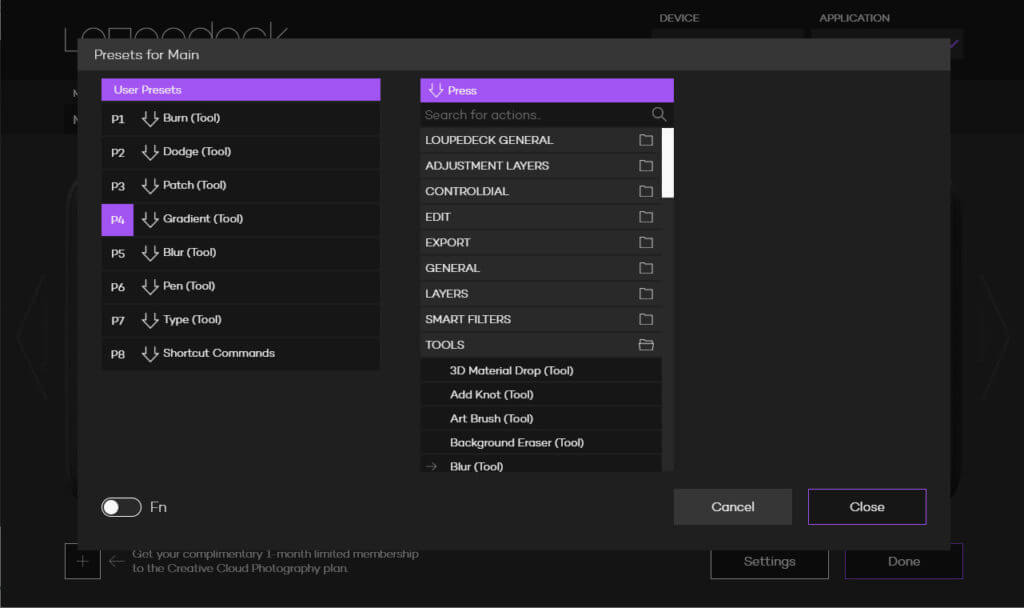Click the Close button

(x=866, y=507)
